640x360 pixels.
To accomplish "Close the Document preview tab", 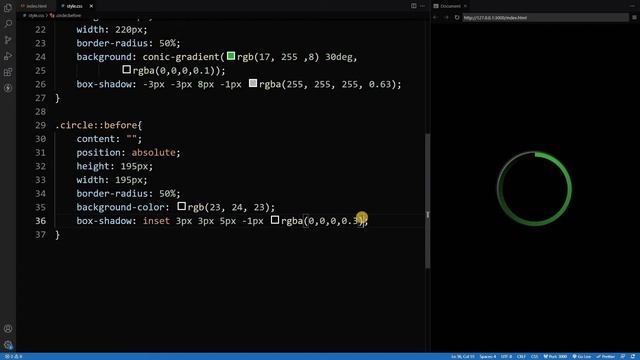I will [x=465, y=6].
